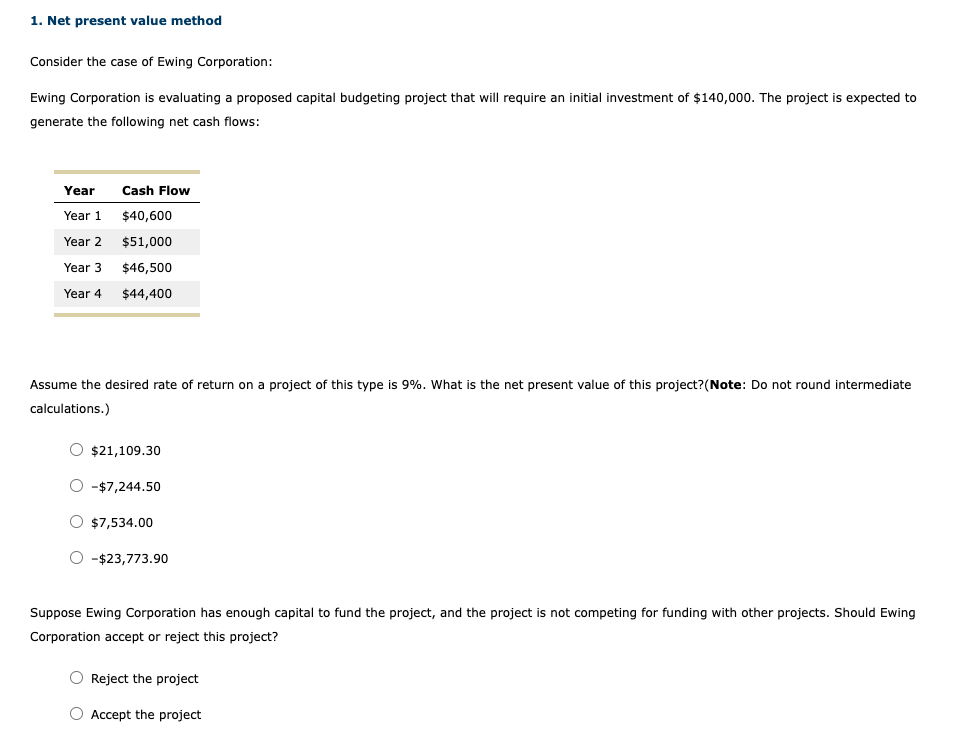Select the -$23,773.90 answer option
The width and height of the screenshot is (960, 730).
click(x=77, y=557)
